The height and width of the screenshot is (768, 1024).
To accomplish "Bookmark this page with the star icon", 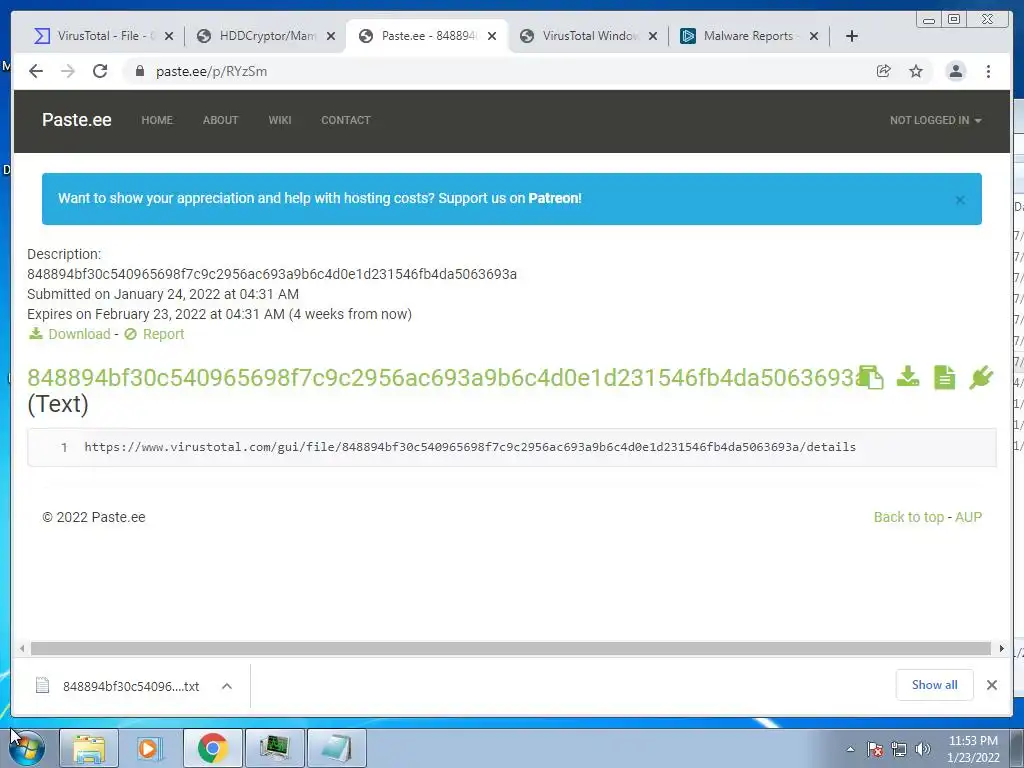I will 916,71.
